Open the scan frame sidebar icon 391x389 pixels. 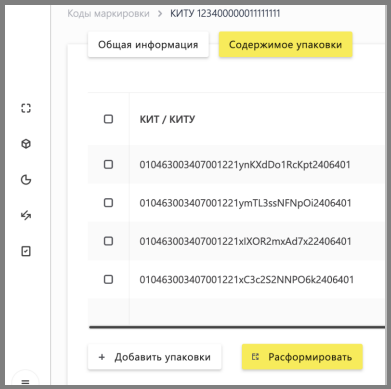(26, 108)
